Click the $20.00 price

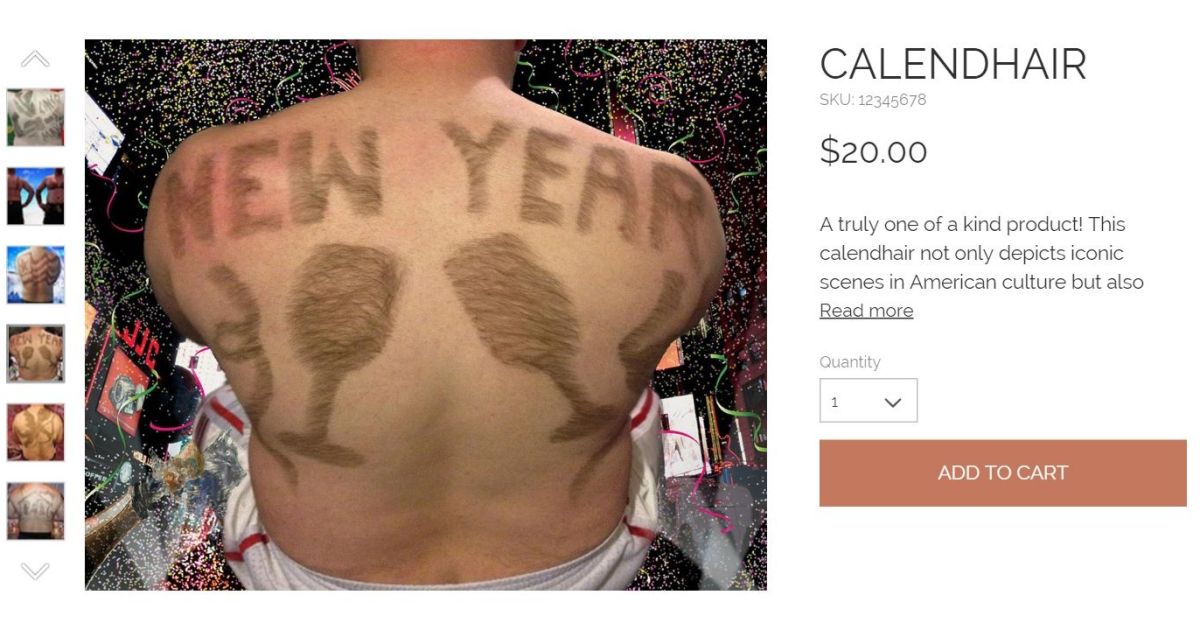pos(873,151)
